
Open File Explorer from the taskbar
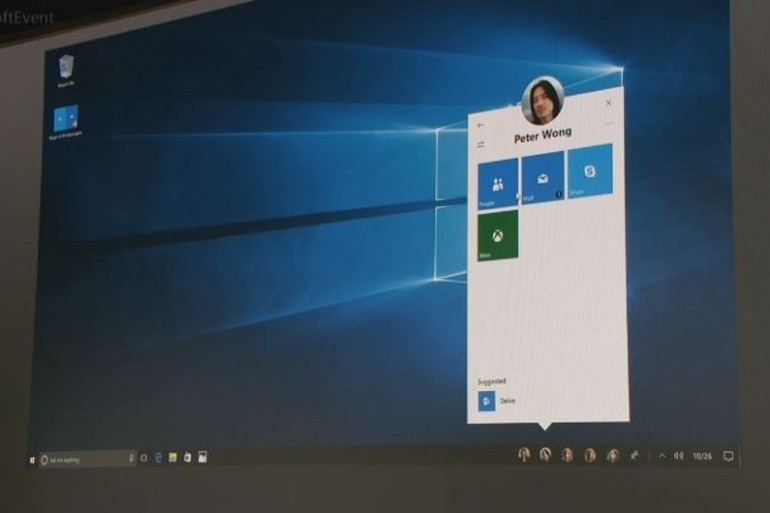pyautogui.click(x=173, y=458)
